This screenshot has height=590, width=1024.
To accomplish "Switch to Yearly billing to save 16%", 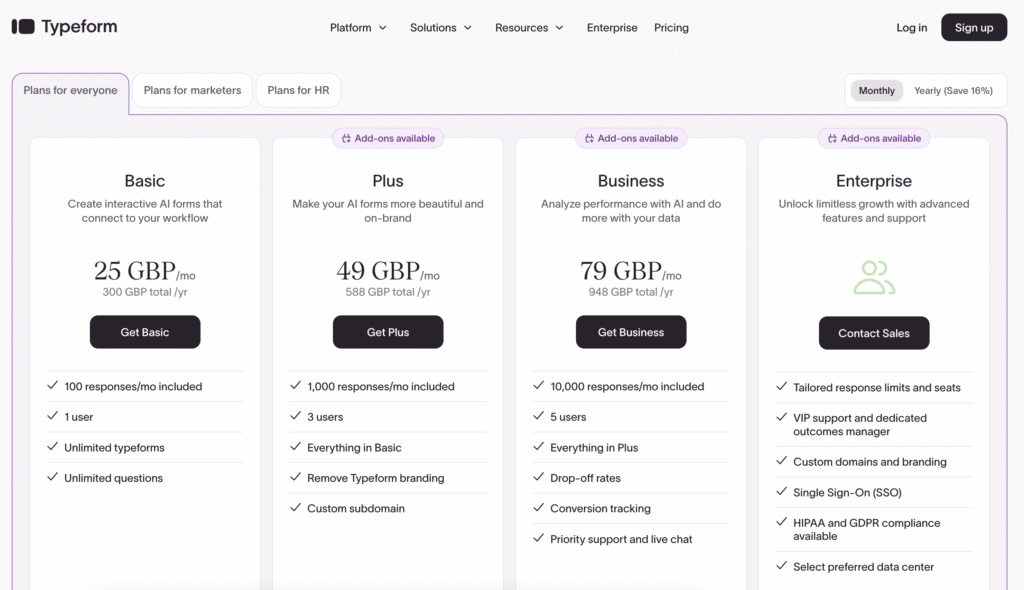I will 954,90.
